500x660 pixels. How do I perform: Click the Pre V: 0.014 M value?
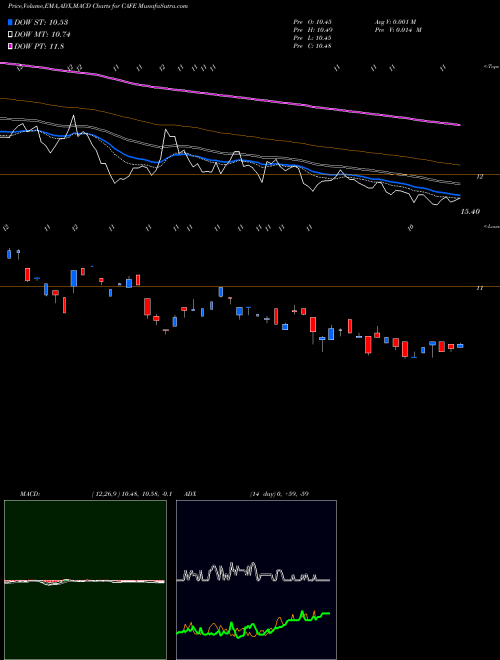[x=398, y=30]
